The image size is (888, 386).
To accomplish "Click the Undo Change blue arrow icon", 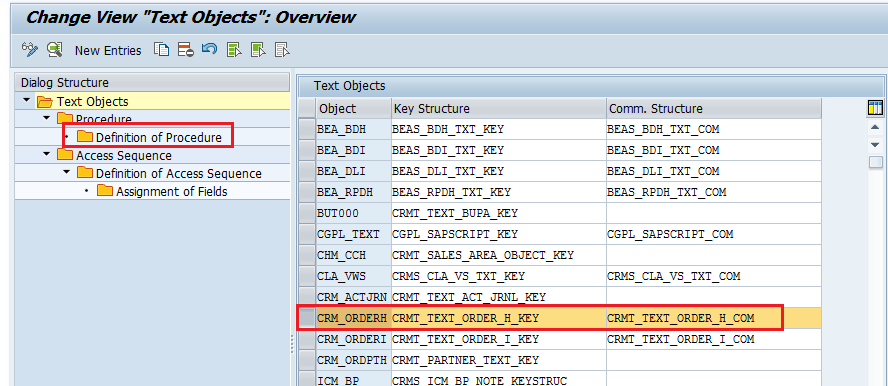I will pyautogui.click(x=210, y=49).
